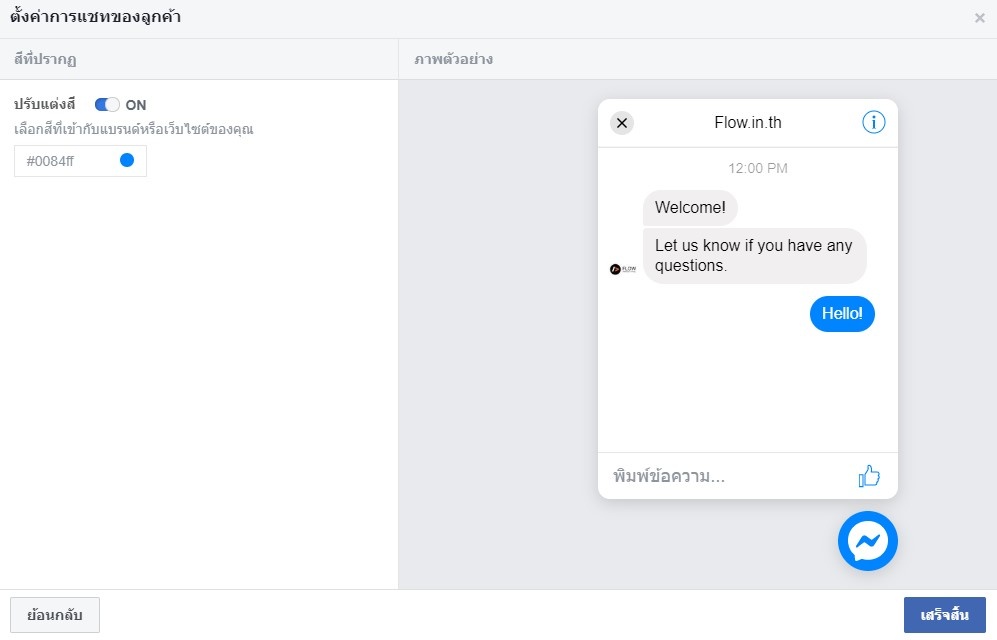
Task: Click the Flow.in.th chat title
Action: [x=748, y=122]
